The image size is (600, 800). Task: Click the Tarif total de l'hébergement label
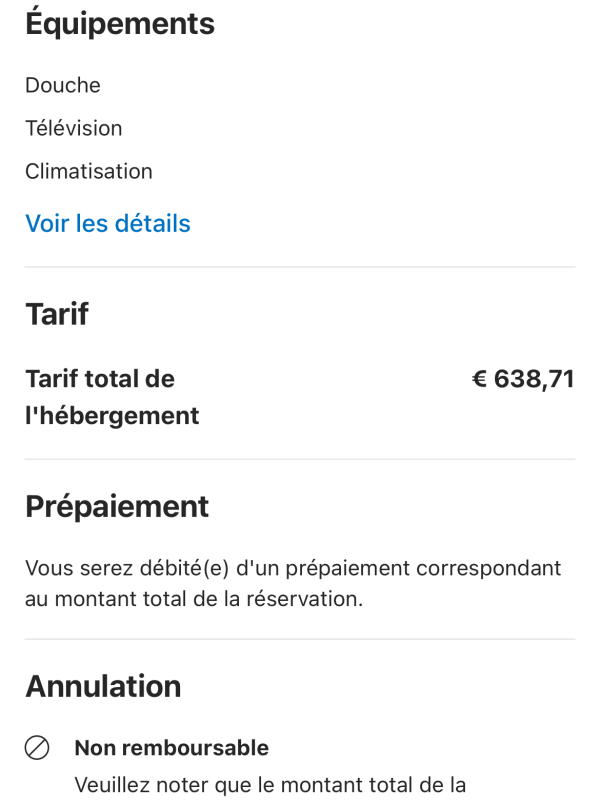(112, 397)
